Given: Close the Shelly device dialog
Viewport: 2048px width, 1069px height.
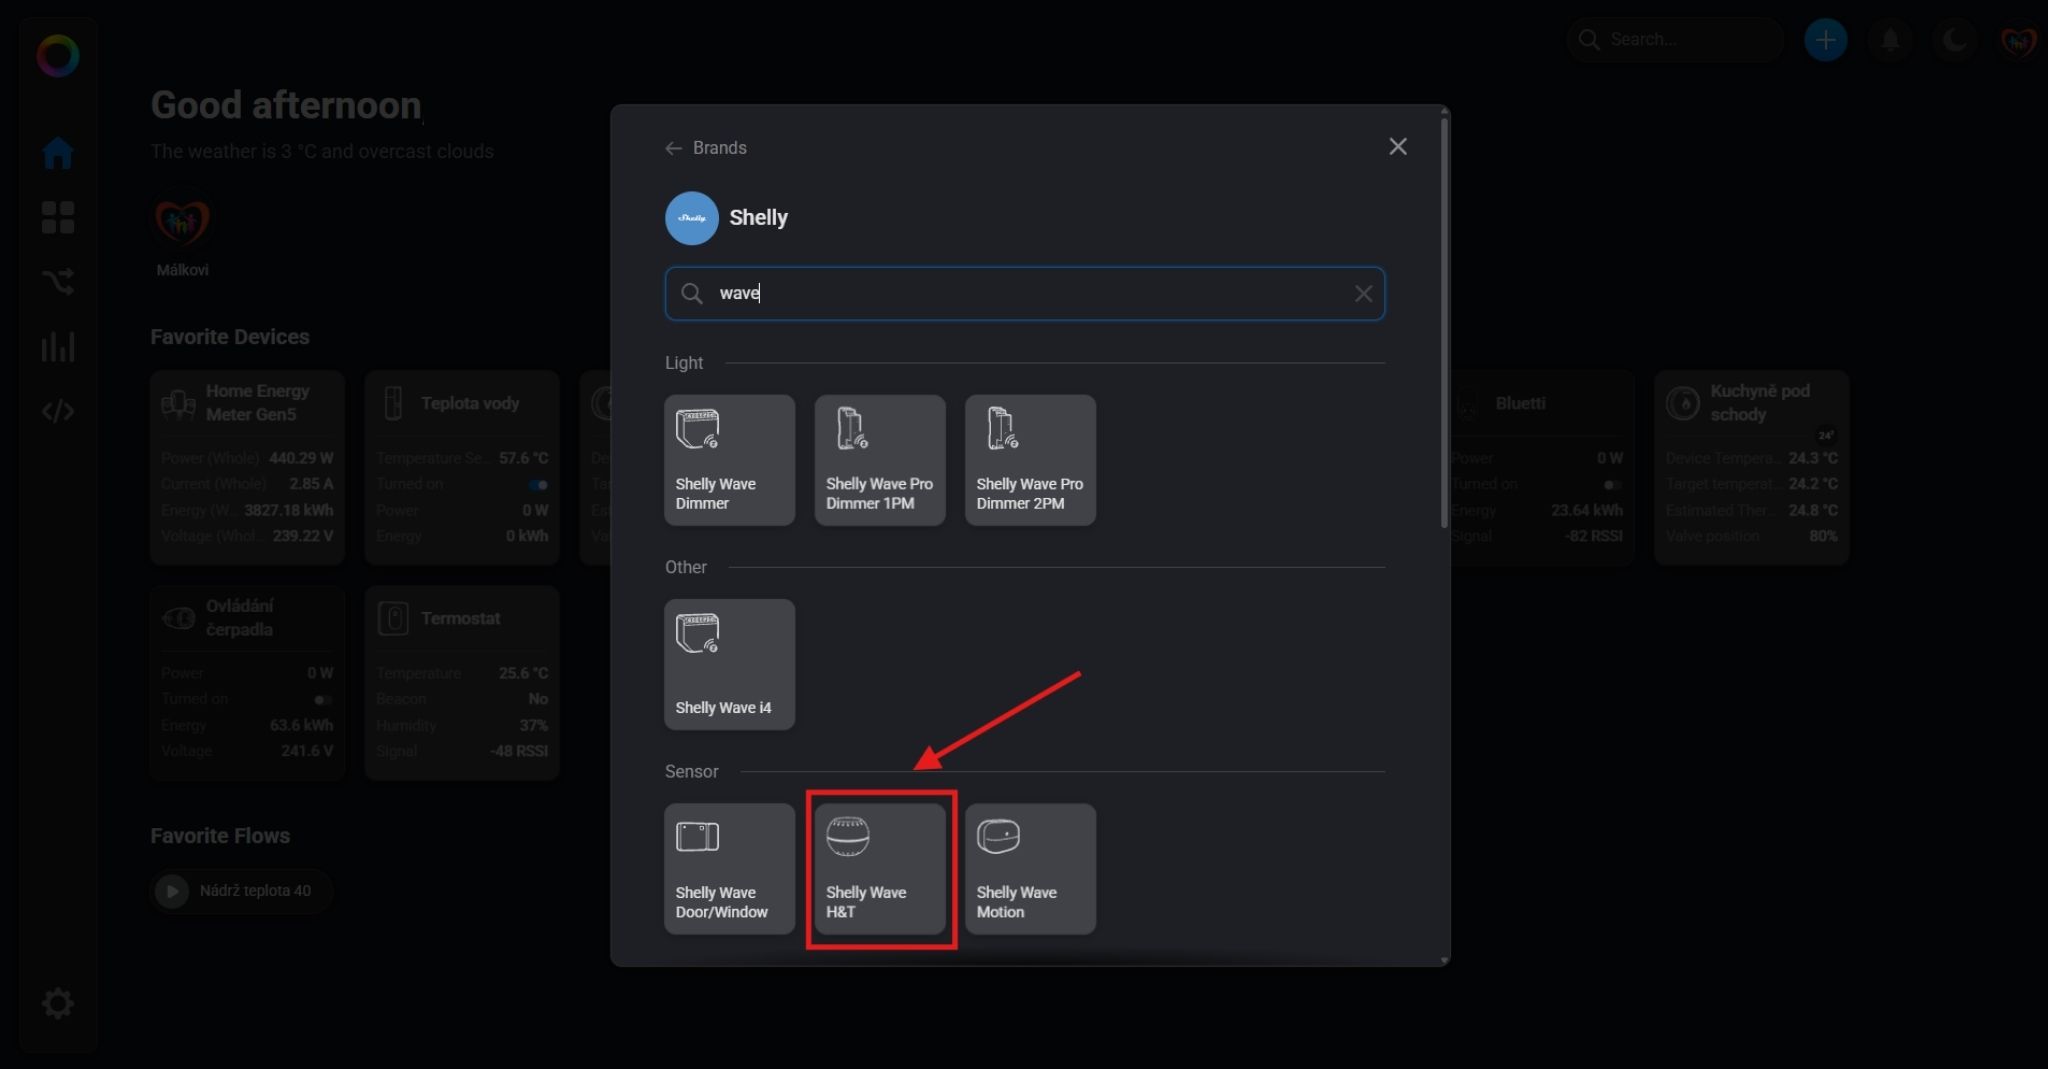Looking at the screenshot, I should tap(1397, 147).
